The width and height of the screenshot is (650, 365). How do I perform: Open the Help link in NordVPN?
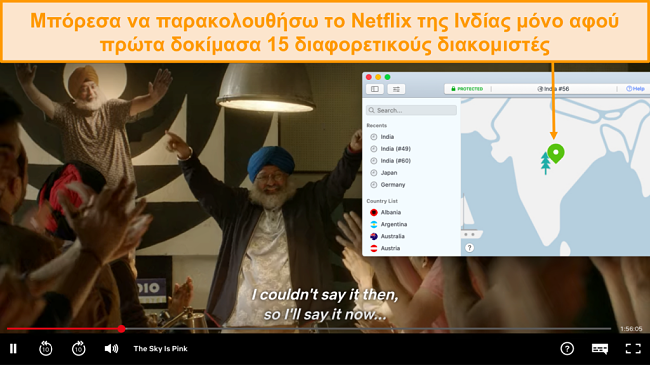[635, 89]
